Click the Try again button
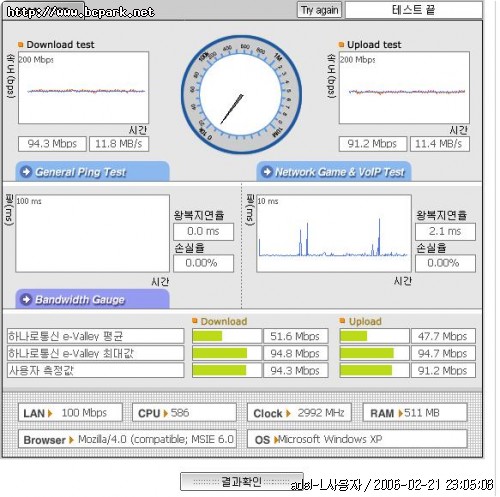Viewport: 500px width, 497px height. pos(319,10)
